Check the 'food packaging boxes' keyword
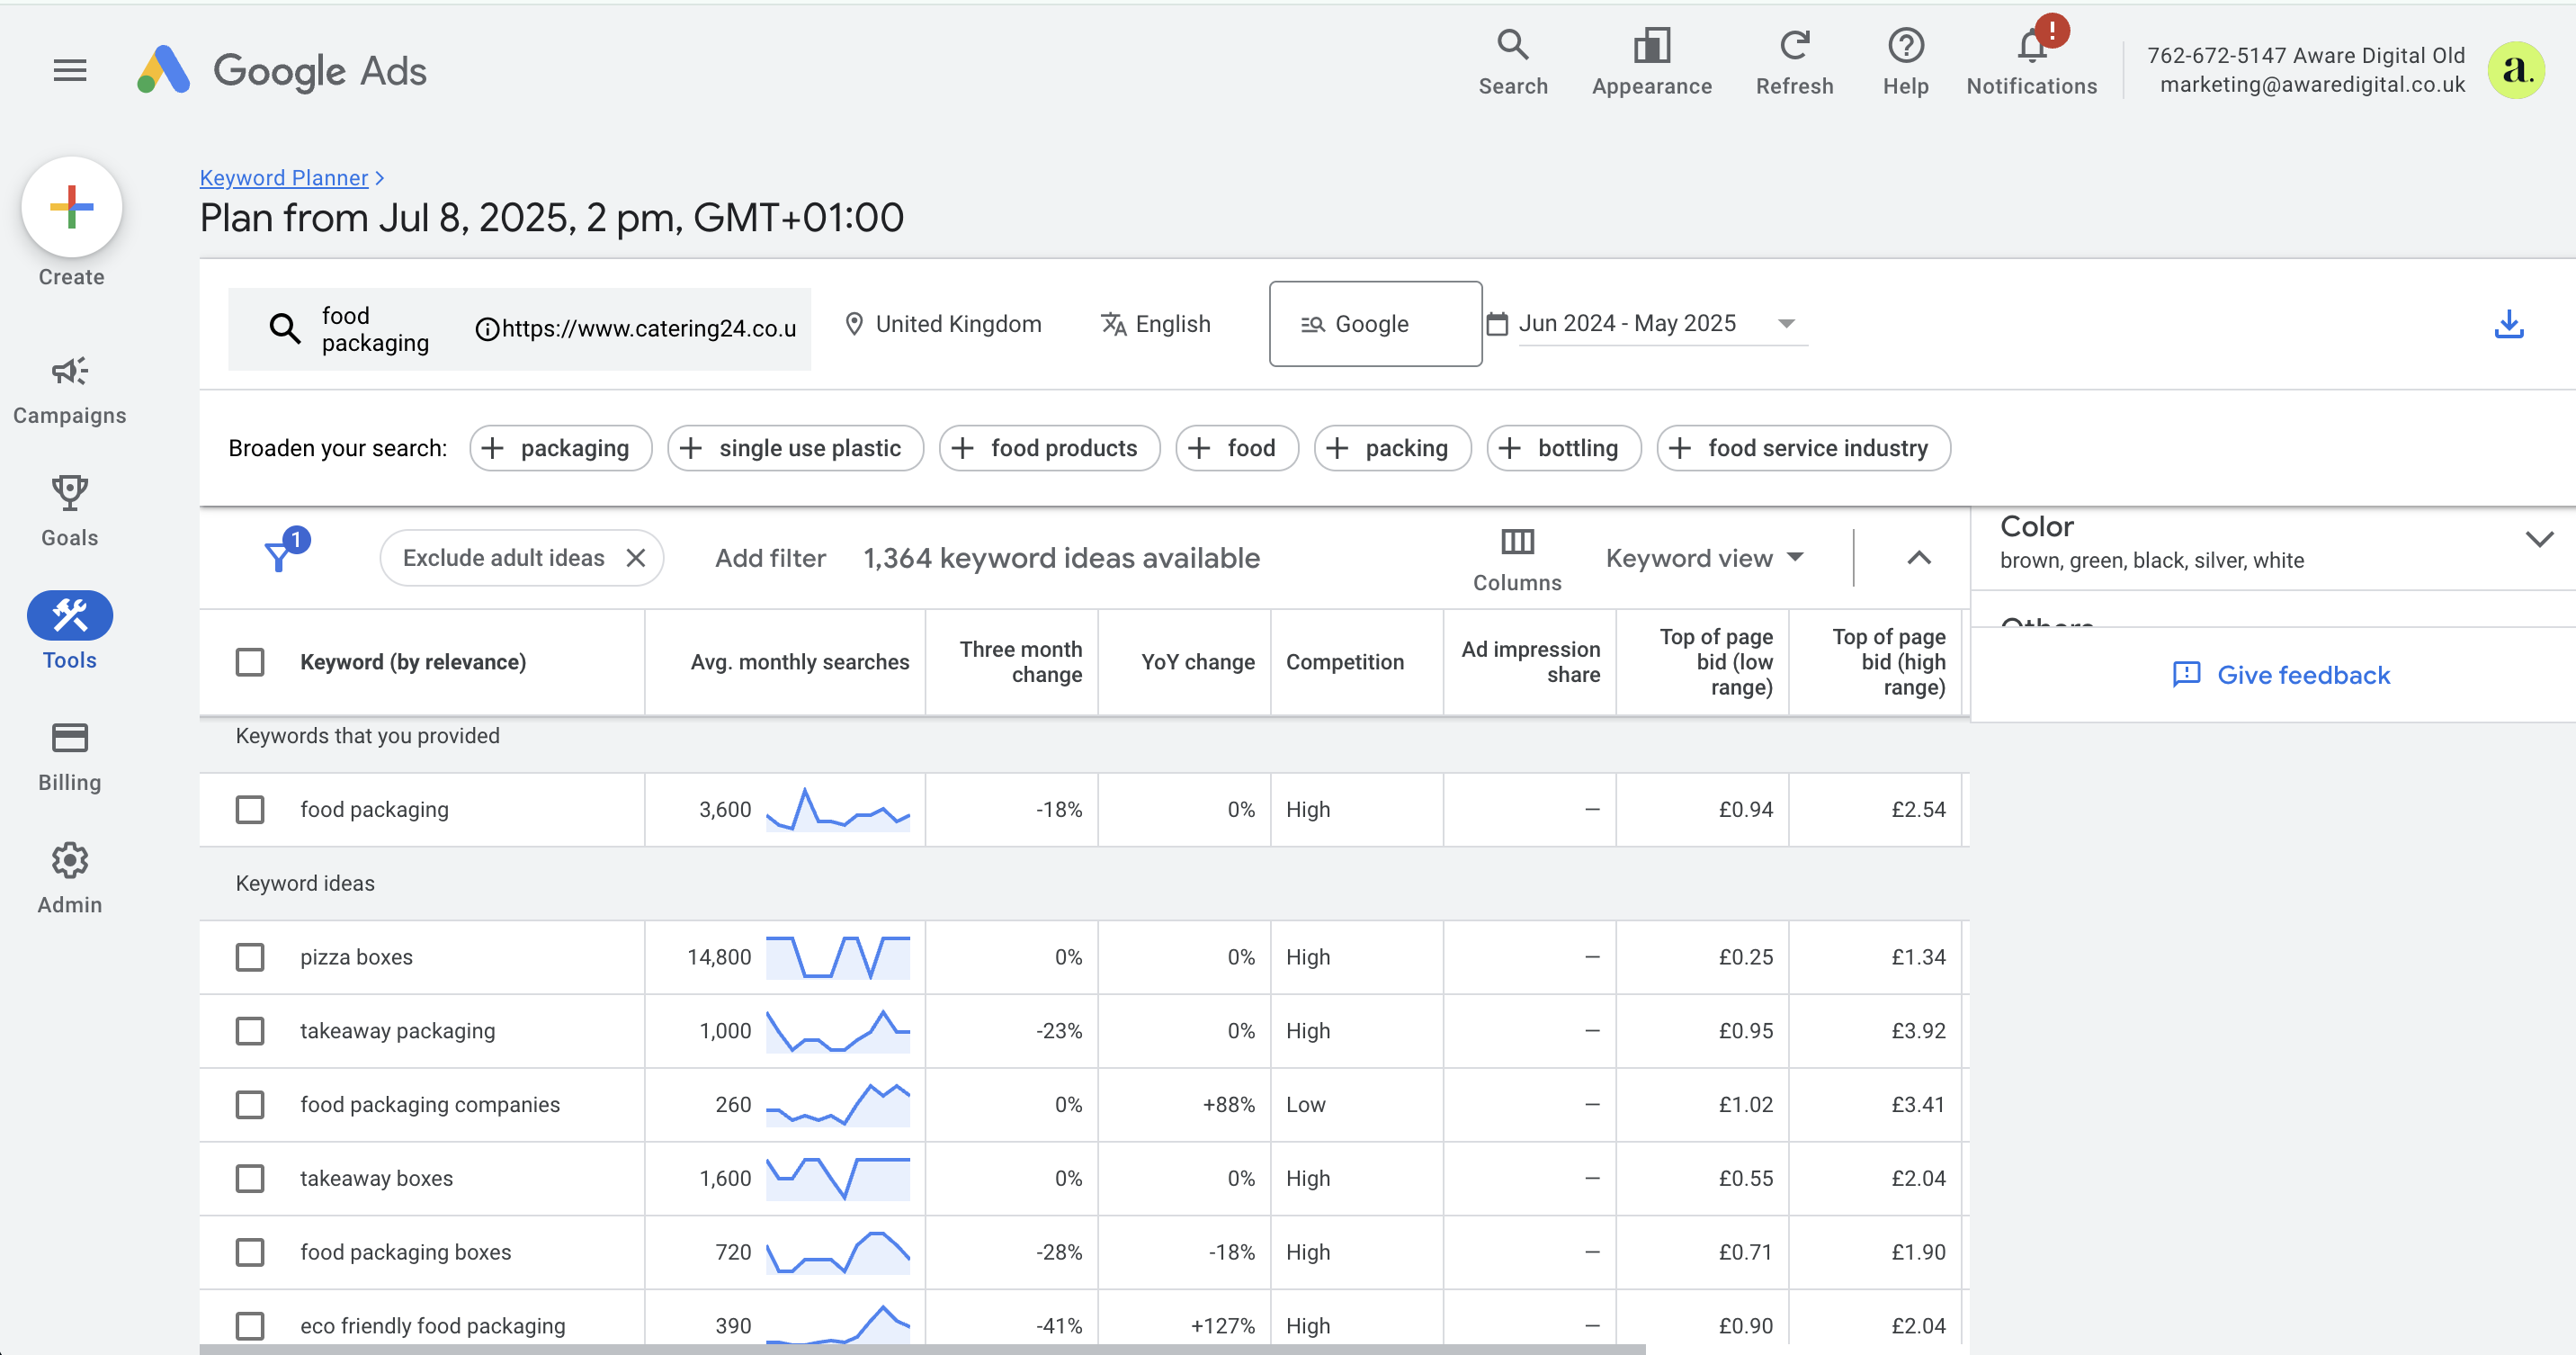2576x1355 pixels. coord(250,1252)
